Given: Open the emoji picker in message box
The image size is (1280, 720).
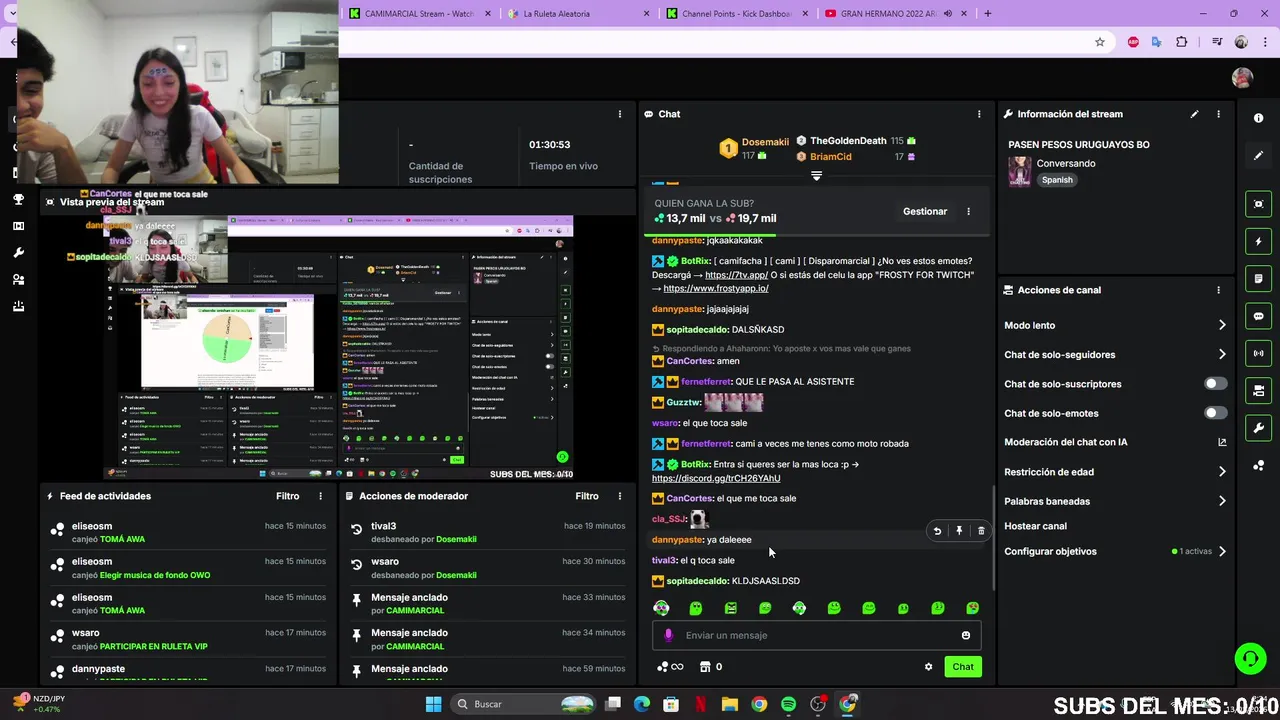Looking at the screenshot, I should 966,635.
